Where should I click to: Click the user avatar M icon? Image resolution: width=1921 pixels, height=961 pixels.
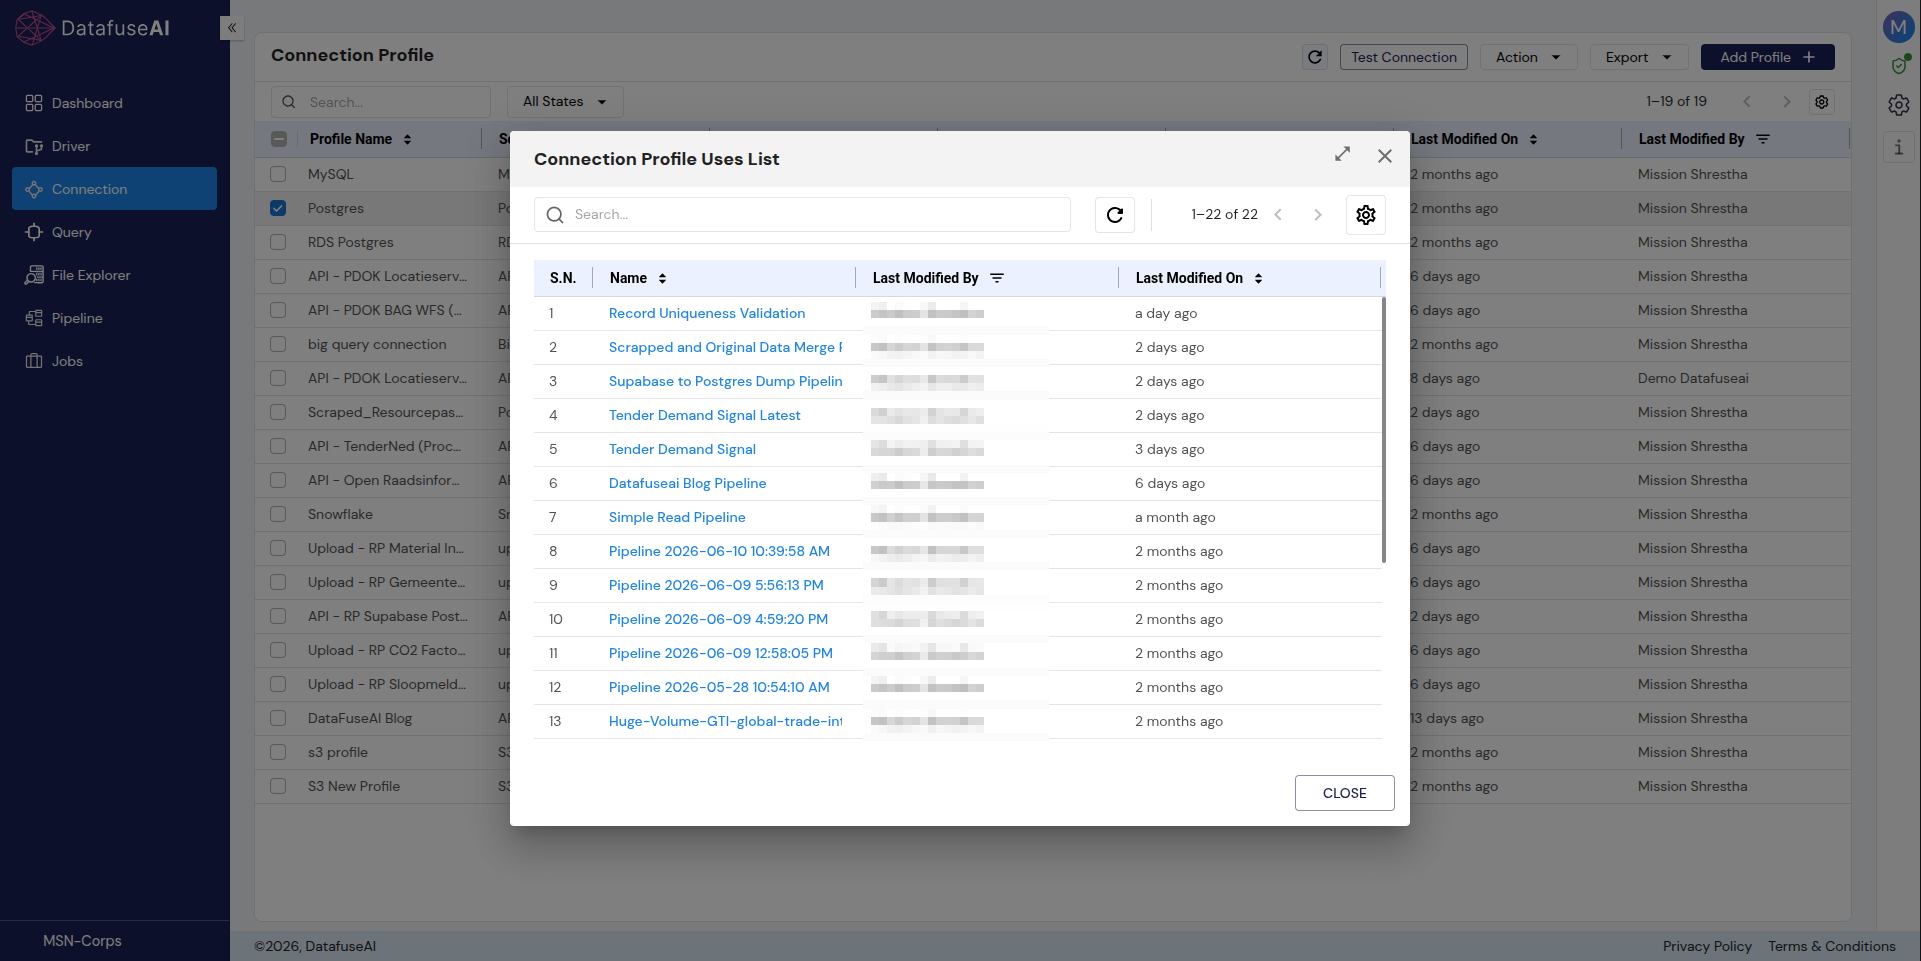coord(1898,27)
